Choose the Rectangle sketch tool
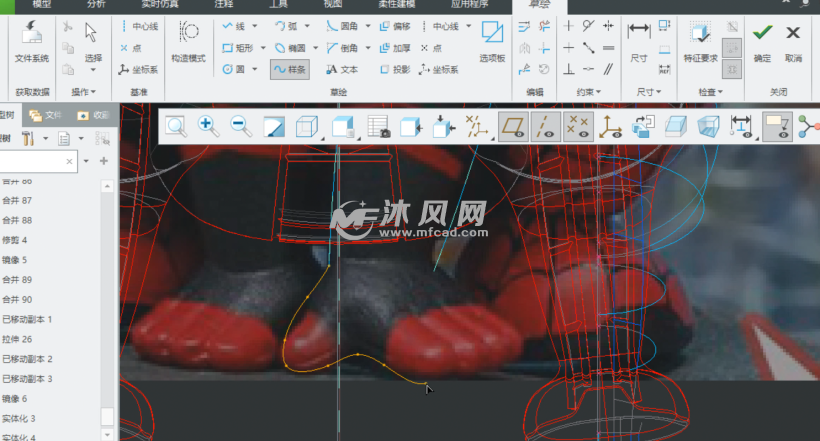This screenshot has width=820, height=441. pos(237,48)
